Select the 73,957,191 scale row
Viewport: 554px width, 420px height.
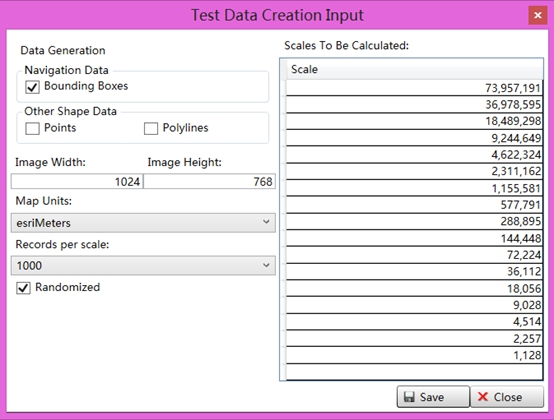tap(414, 88)
